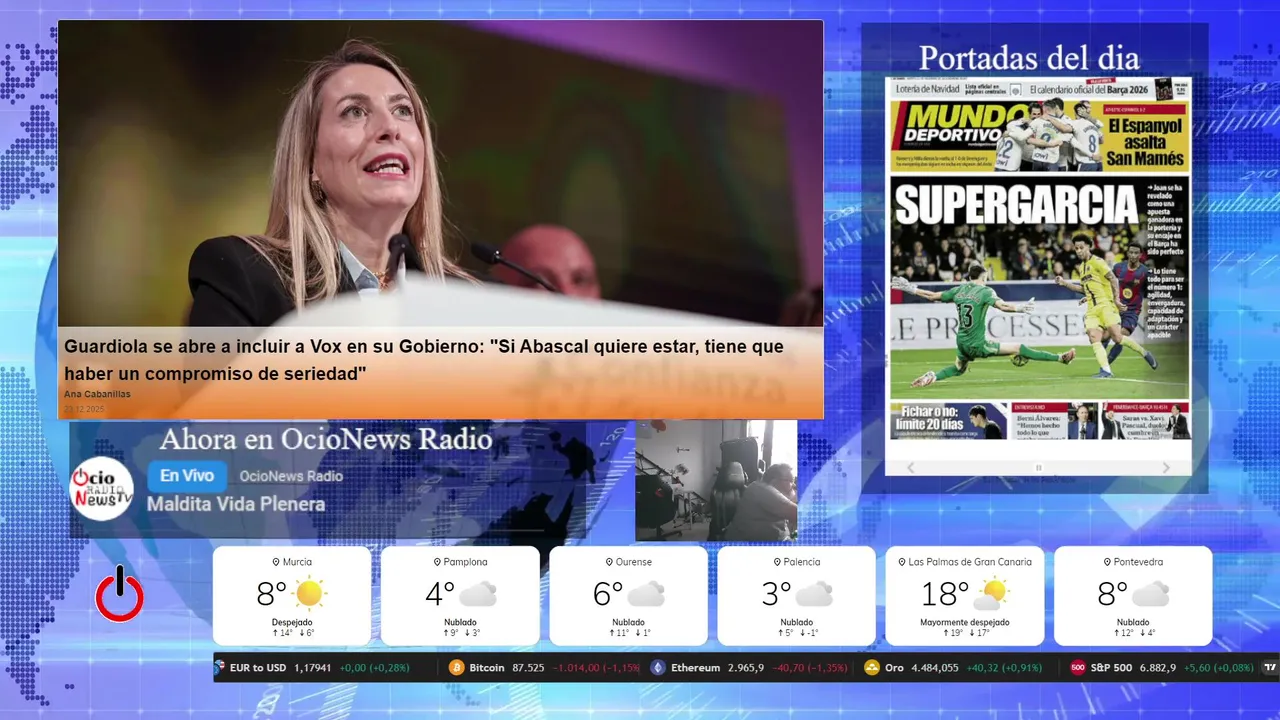The width and height of the screenshot is (1280, 720).
Task: Click the Maldita Vida Plenera show title
Action: click(x=236, y=504)
